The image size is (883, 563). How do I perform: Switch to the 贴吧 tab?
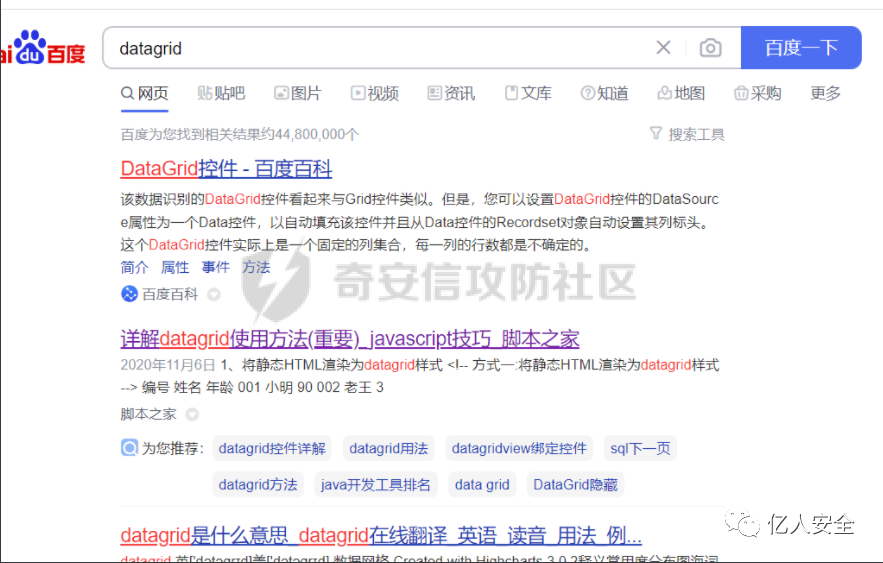pos(221,93)
